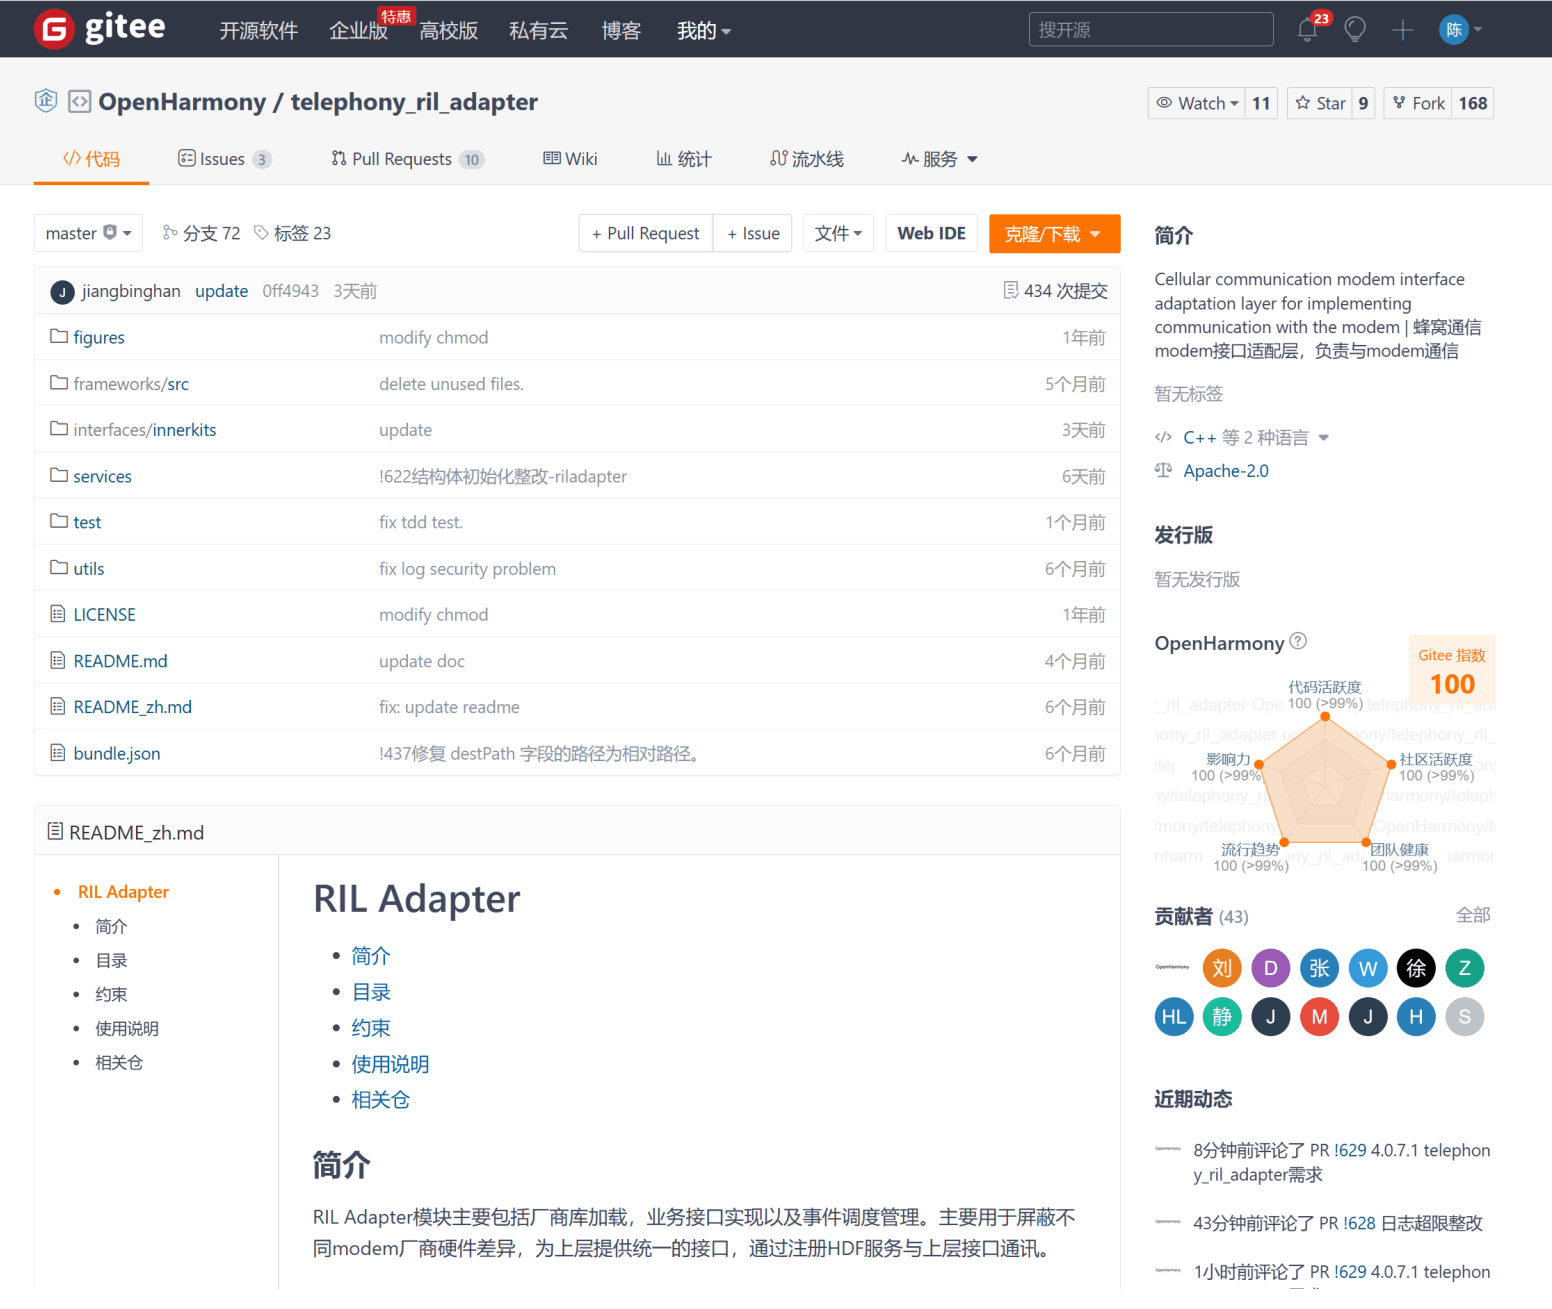Open the README_zh.md file in list
The image size is (1552, 1309).
click(x=132, y=707)
